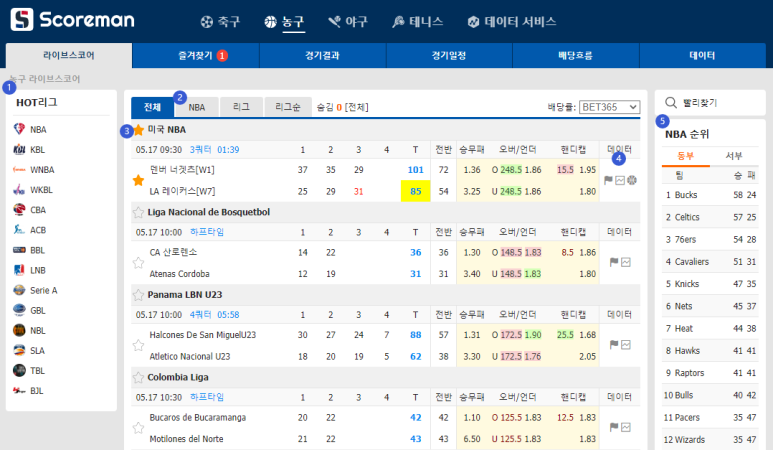Switch NBA 순위 to 서부 tab
The height and width of the screenshot is (450, 773).
pyautogui.click(x=734, y=156)
